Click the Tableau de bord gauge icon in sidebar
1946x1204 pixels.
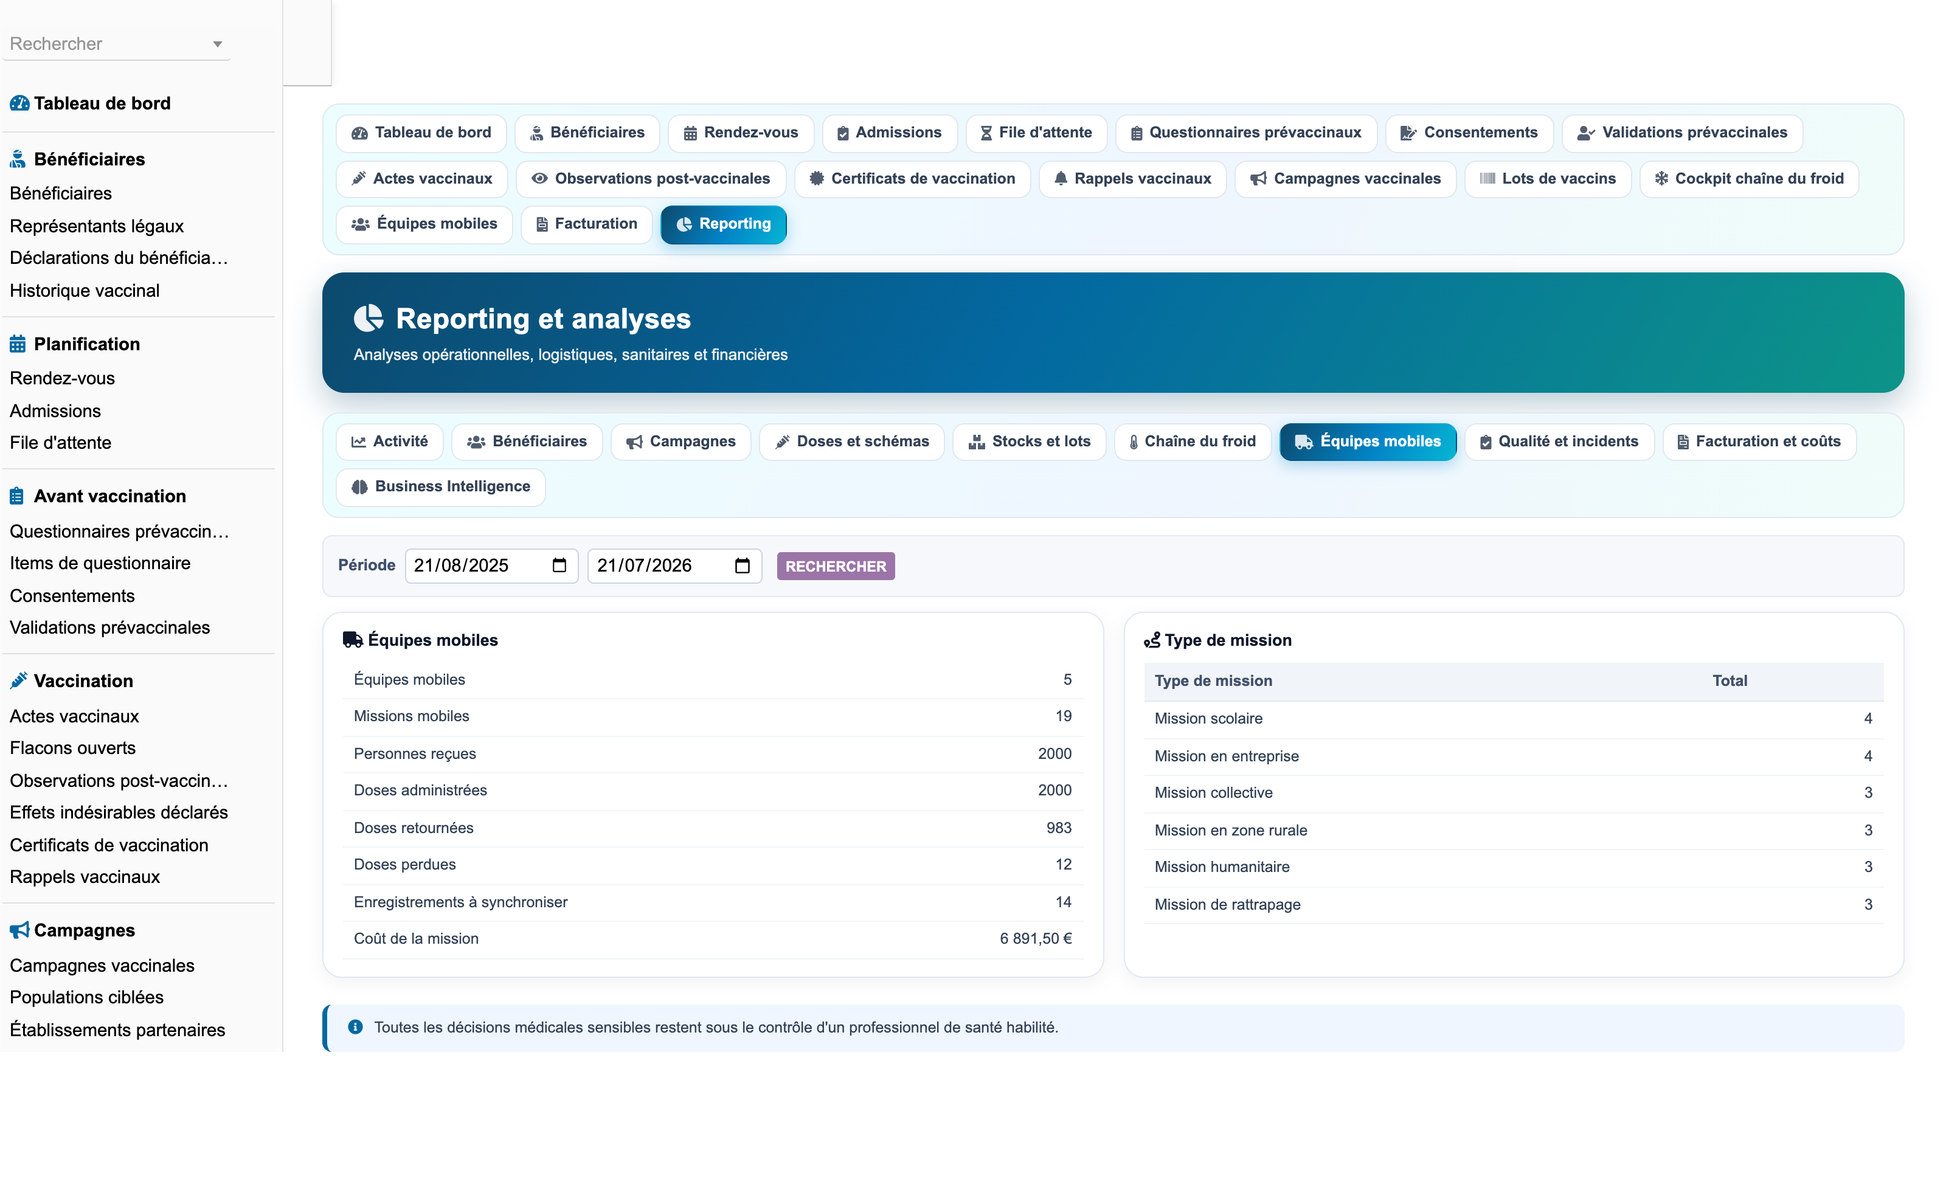[19, 104]
